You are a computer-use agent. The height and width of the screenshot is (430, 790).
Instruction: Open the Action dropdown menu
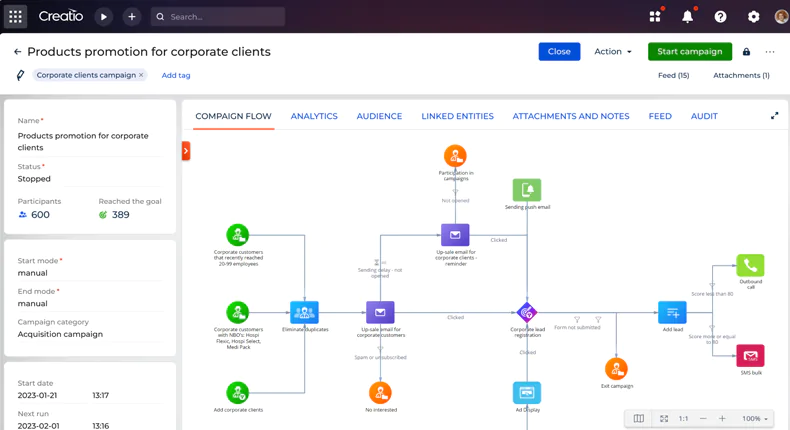point(613,51)
